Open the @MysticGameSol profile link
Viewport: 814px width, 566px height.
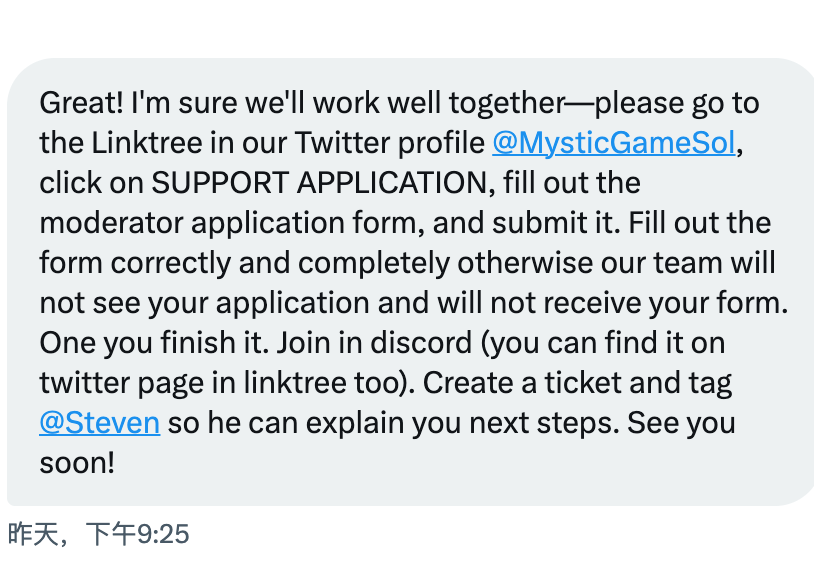pos(614,143)
